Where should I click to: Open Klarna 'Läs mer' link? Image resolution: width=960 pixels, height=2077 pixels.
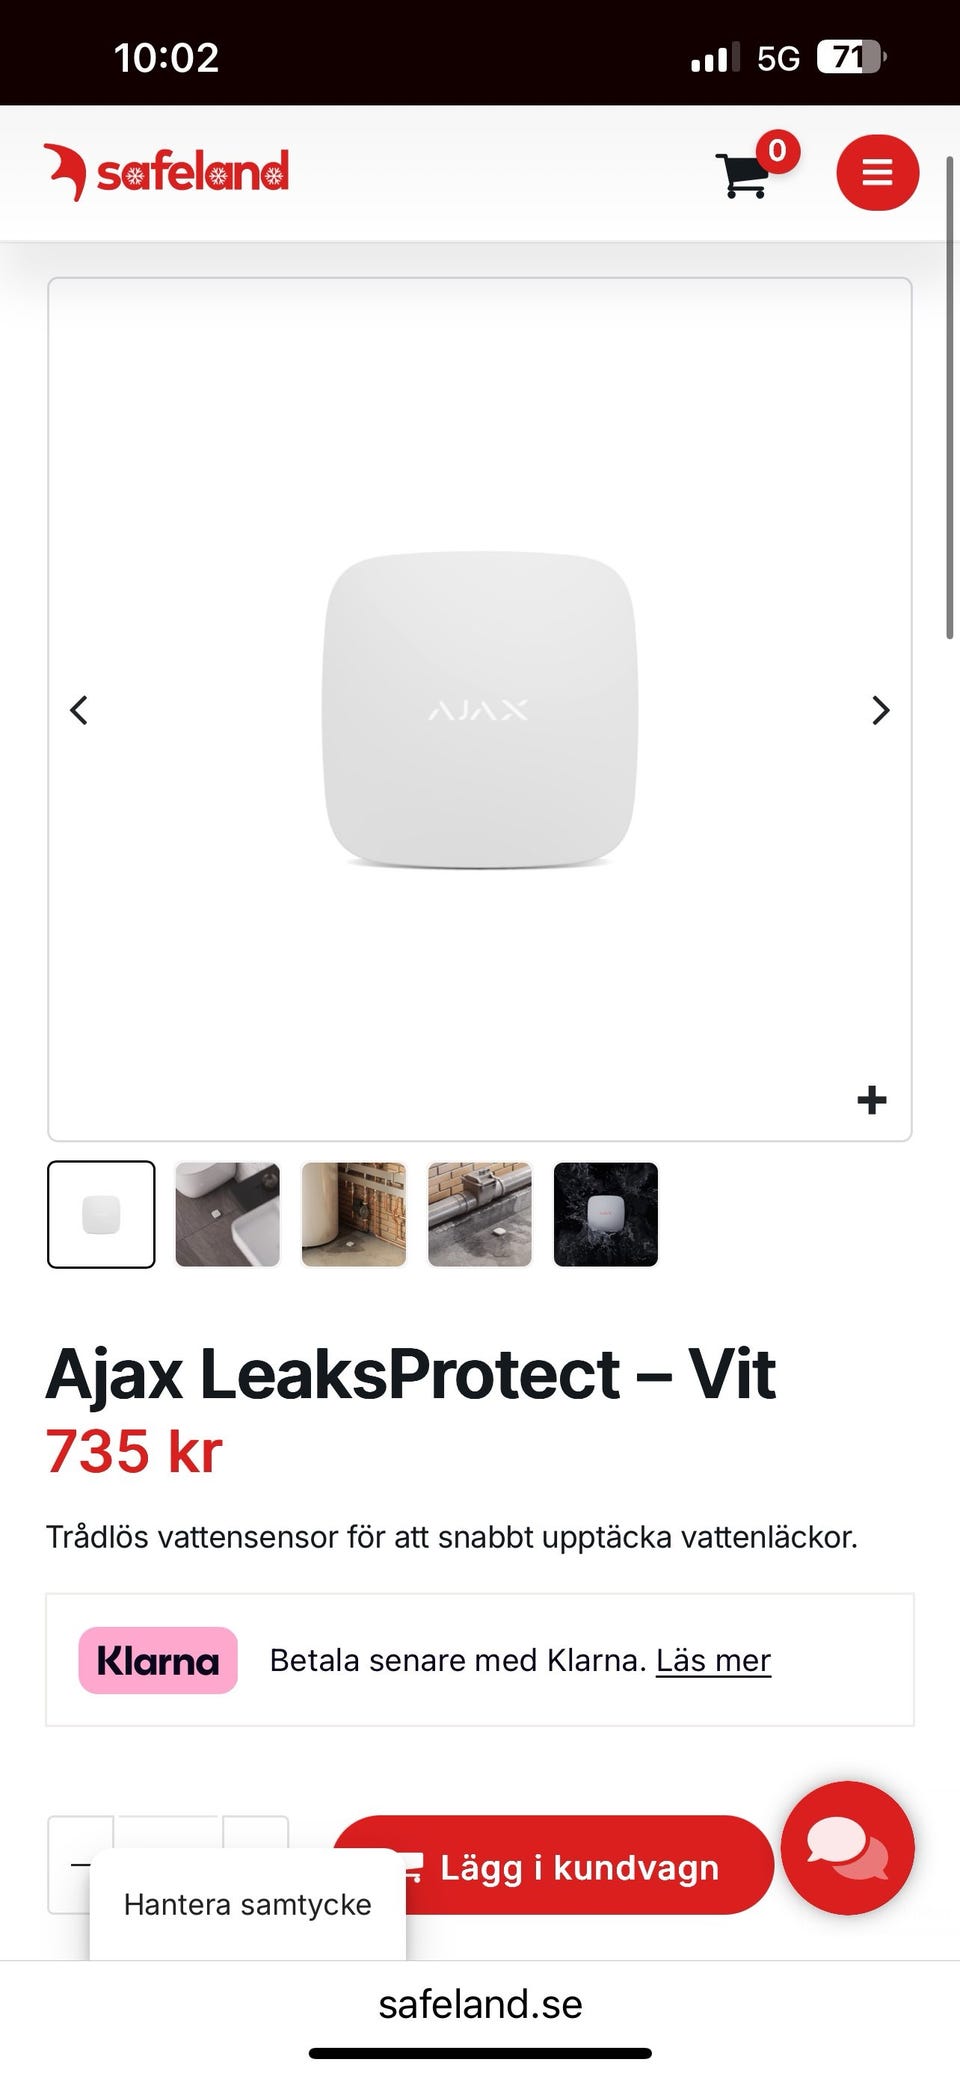point(713,1660)
